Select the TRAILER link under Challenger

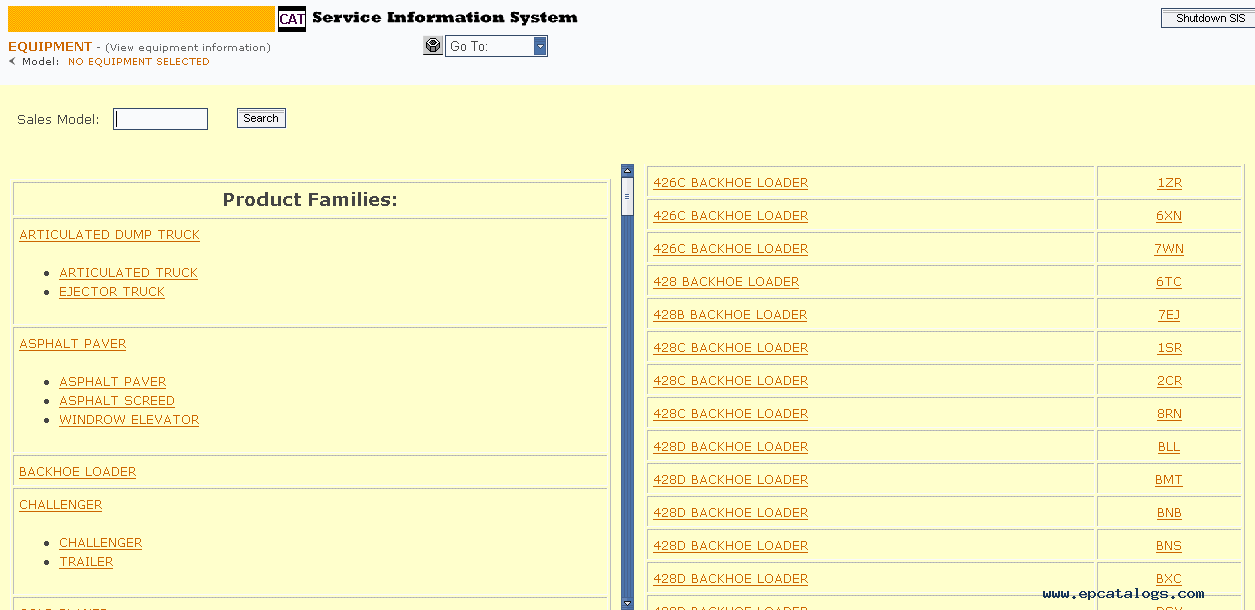[85, 562]
